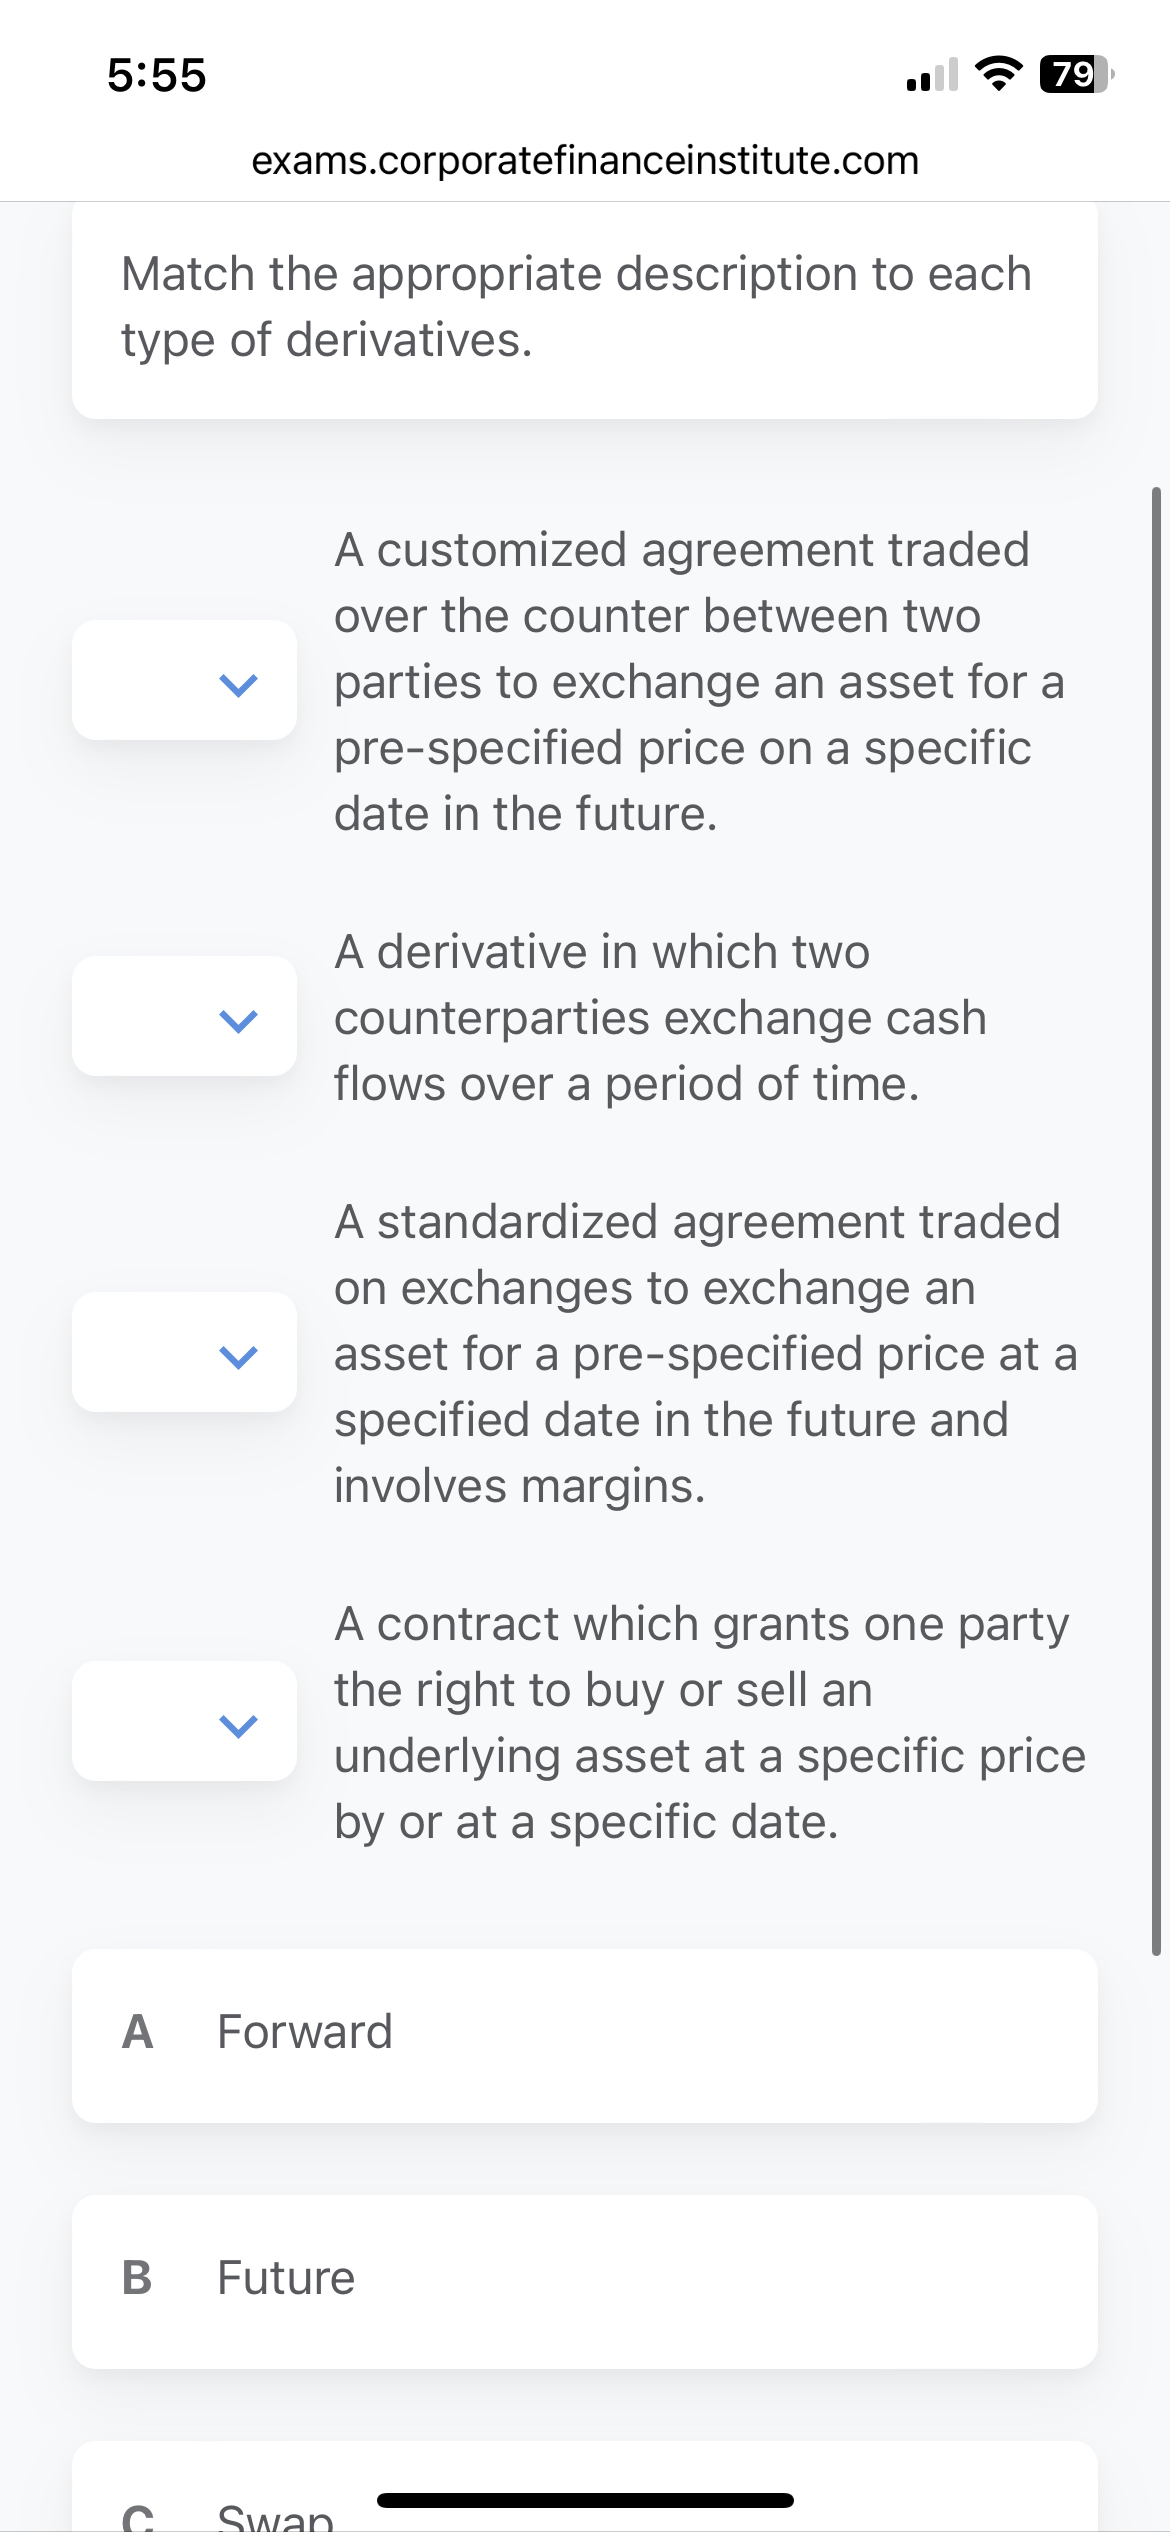Tap the cellular signal bars icon

pos(931,75)
